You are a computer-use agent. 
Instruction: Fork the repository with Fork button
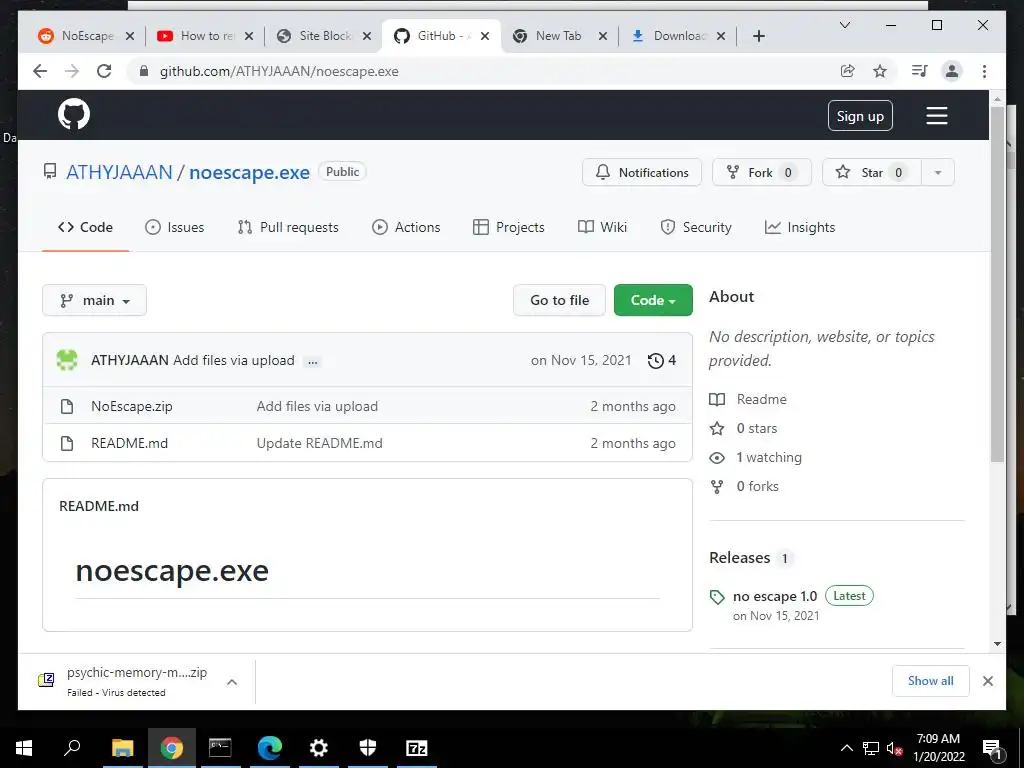[x=761, y=172]
